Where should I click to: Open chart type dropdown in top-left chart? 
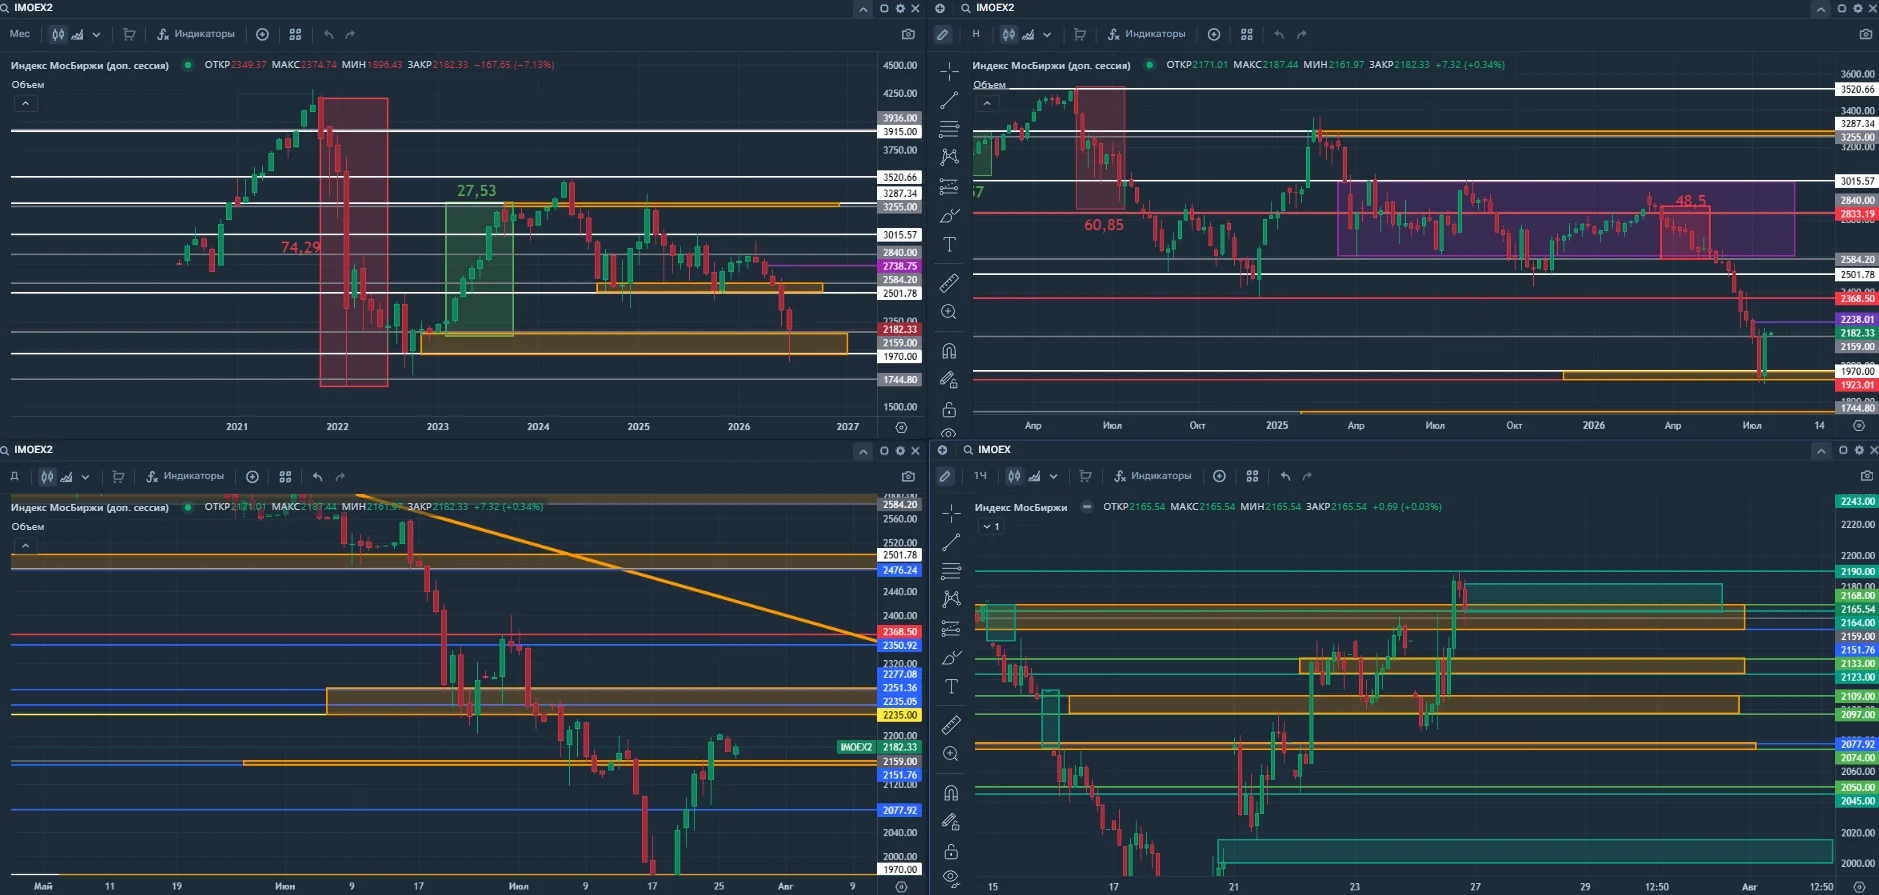coord(96,34)
